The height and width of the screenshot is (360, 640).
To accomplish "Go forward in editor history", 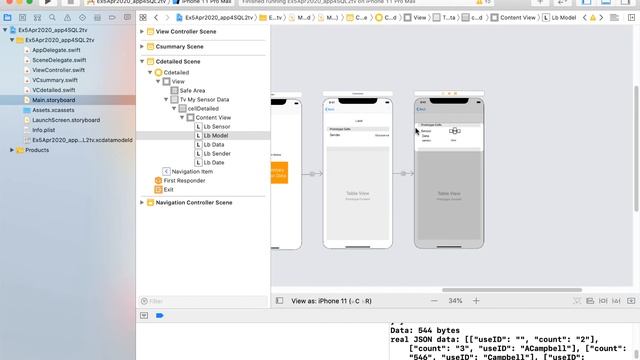I will tap(167, 18).
